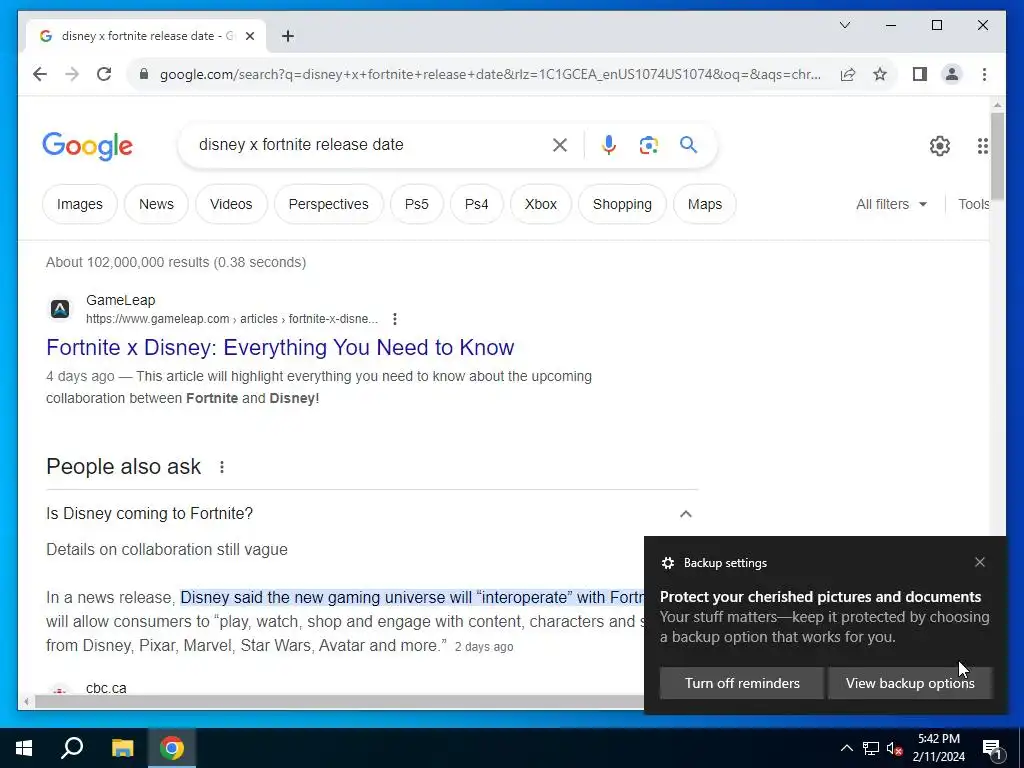
Task: Clear the Google search box text
Action: point(560,145)
